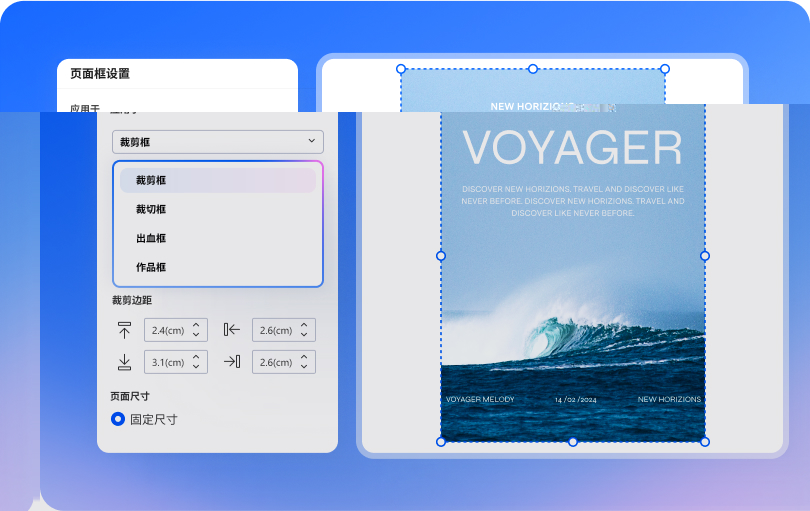Click the 2.4(cm) top margin input field

coord(165,330)
